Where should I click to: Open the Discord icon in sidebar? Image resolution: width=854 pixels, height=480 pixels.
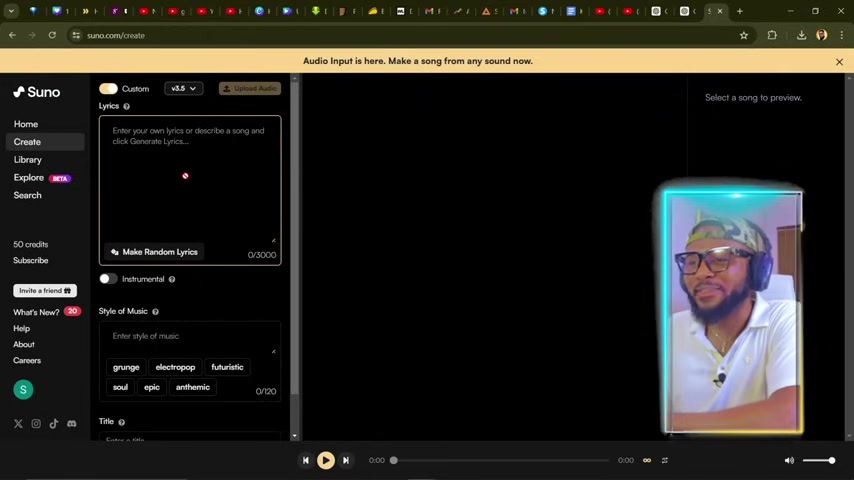point(72,423)
